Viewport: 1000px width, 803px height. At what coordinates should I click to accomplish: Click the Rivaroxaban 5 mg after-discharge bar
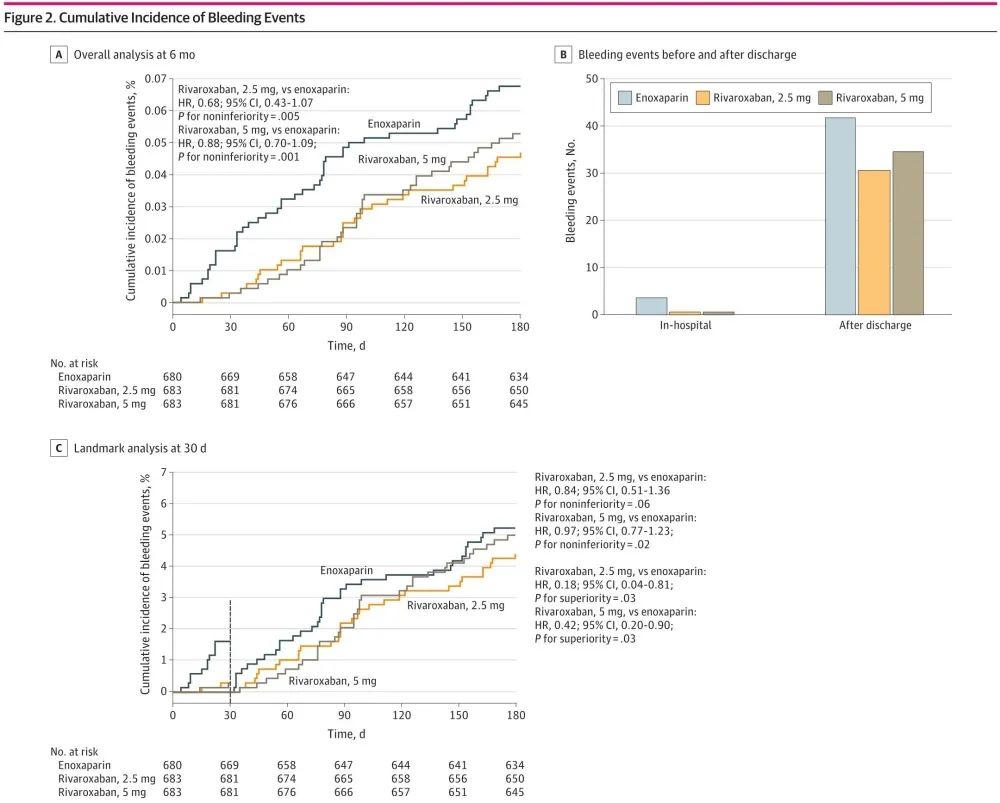(x=908, y=233)
